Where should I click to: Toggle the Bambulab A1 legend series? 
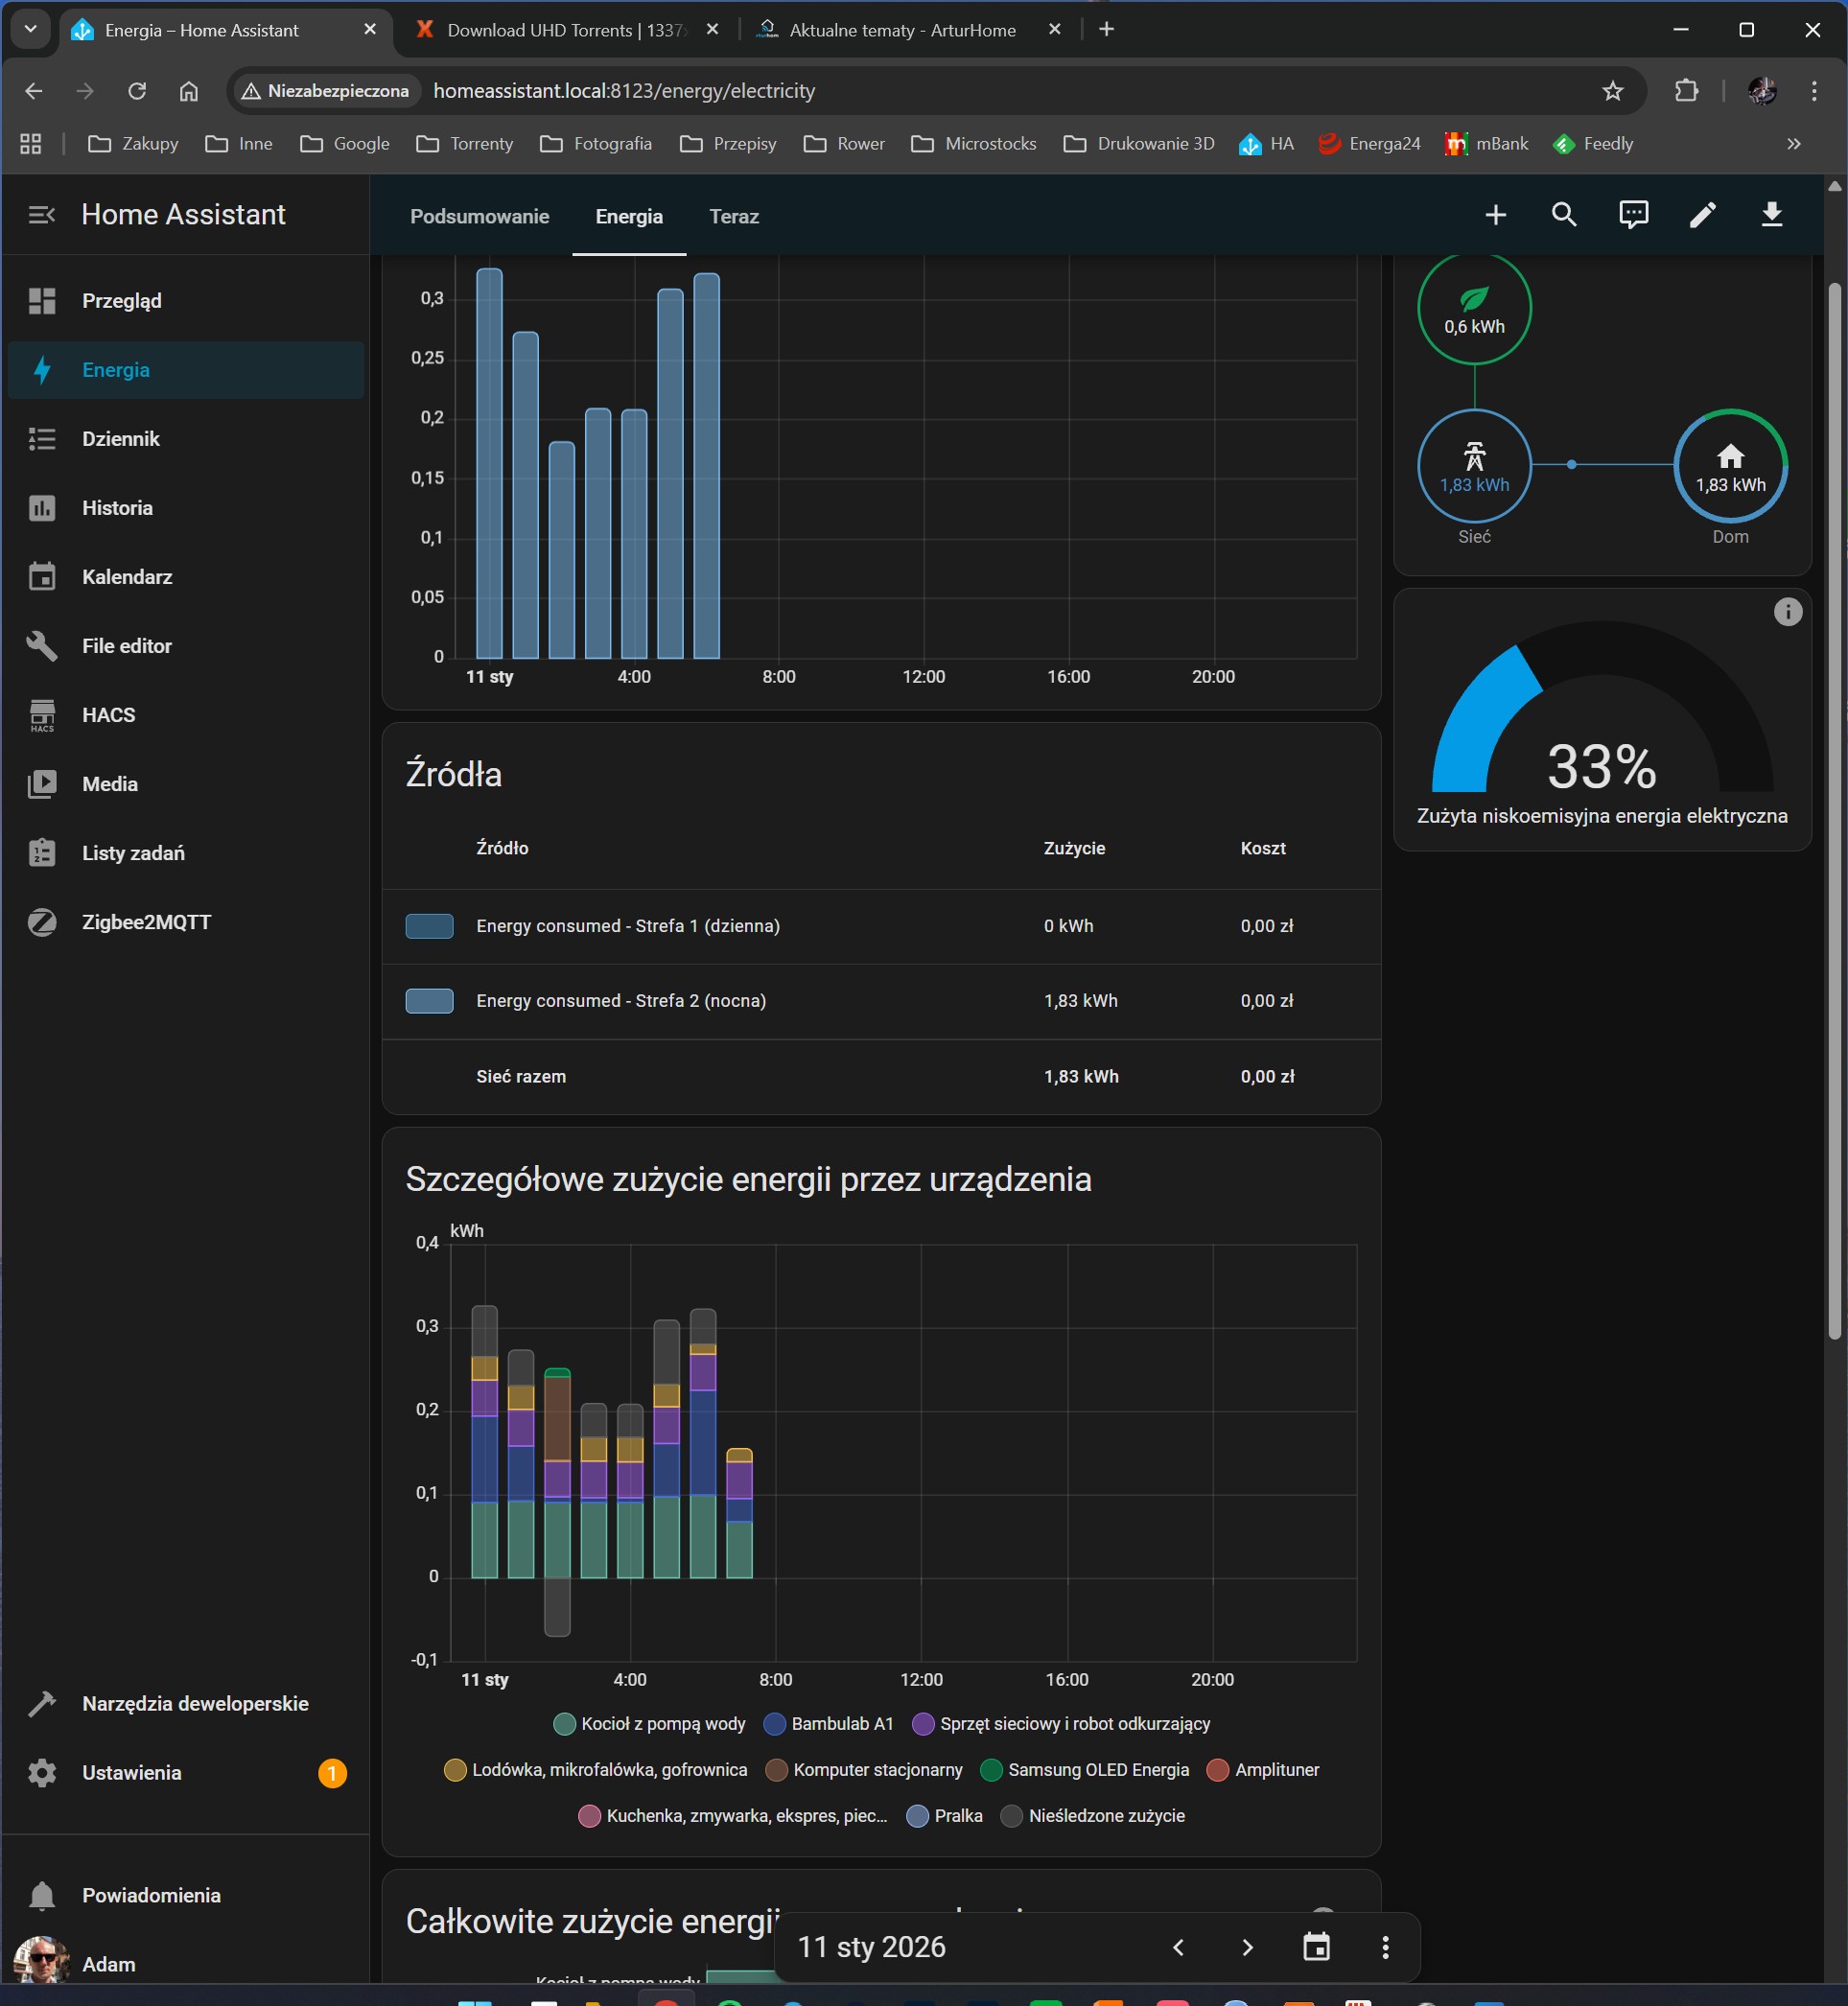coord(828,1724)
